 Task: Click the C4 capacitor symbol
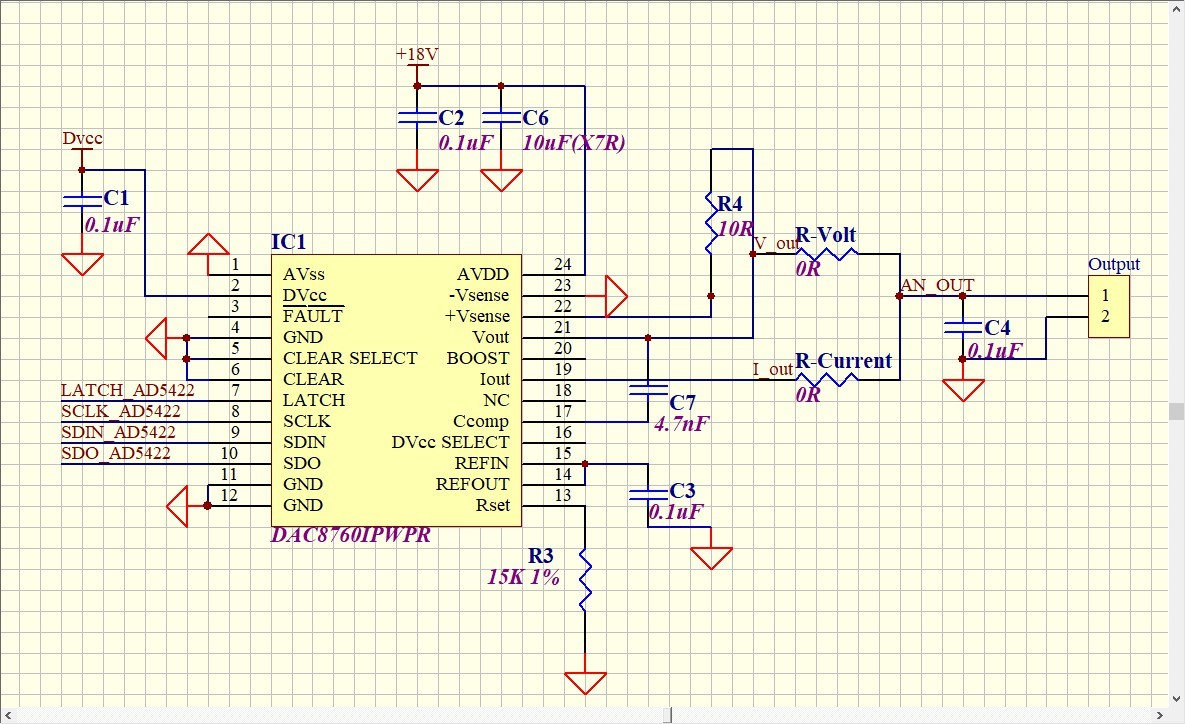coord(963,327)
